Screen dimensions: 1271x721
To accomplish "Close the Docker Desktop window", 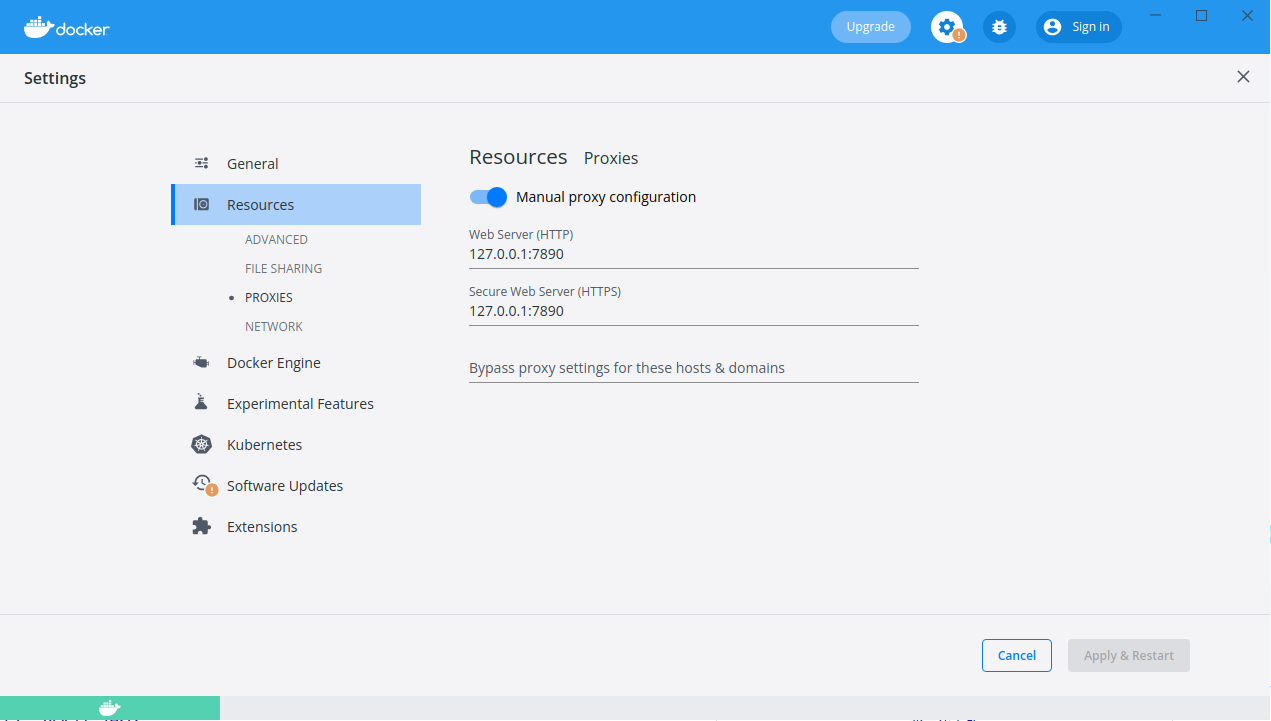I will [x=1247, y=15].
